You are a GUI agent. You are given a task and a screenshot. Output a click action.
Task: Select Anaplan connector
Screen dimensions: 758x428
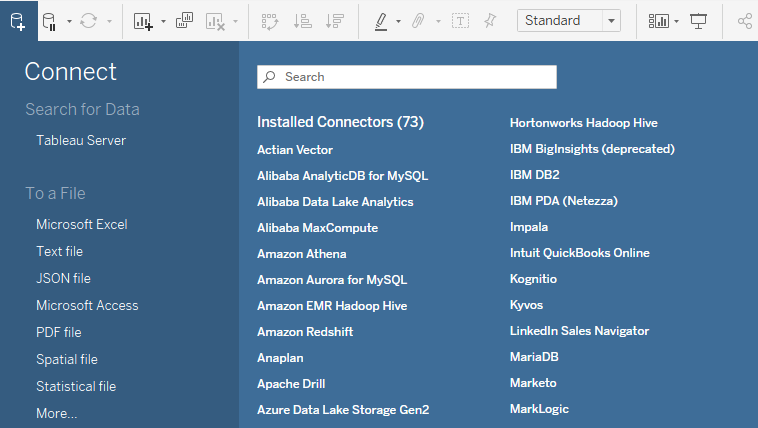tap(280, 358)
